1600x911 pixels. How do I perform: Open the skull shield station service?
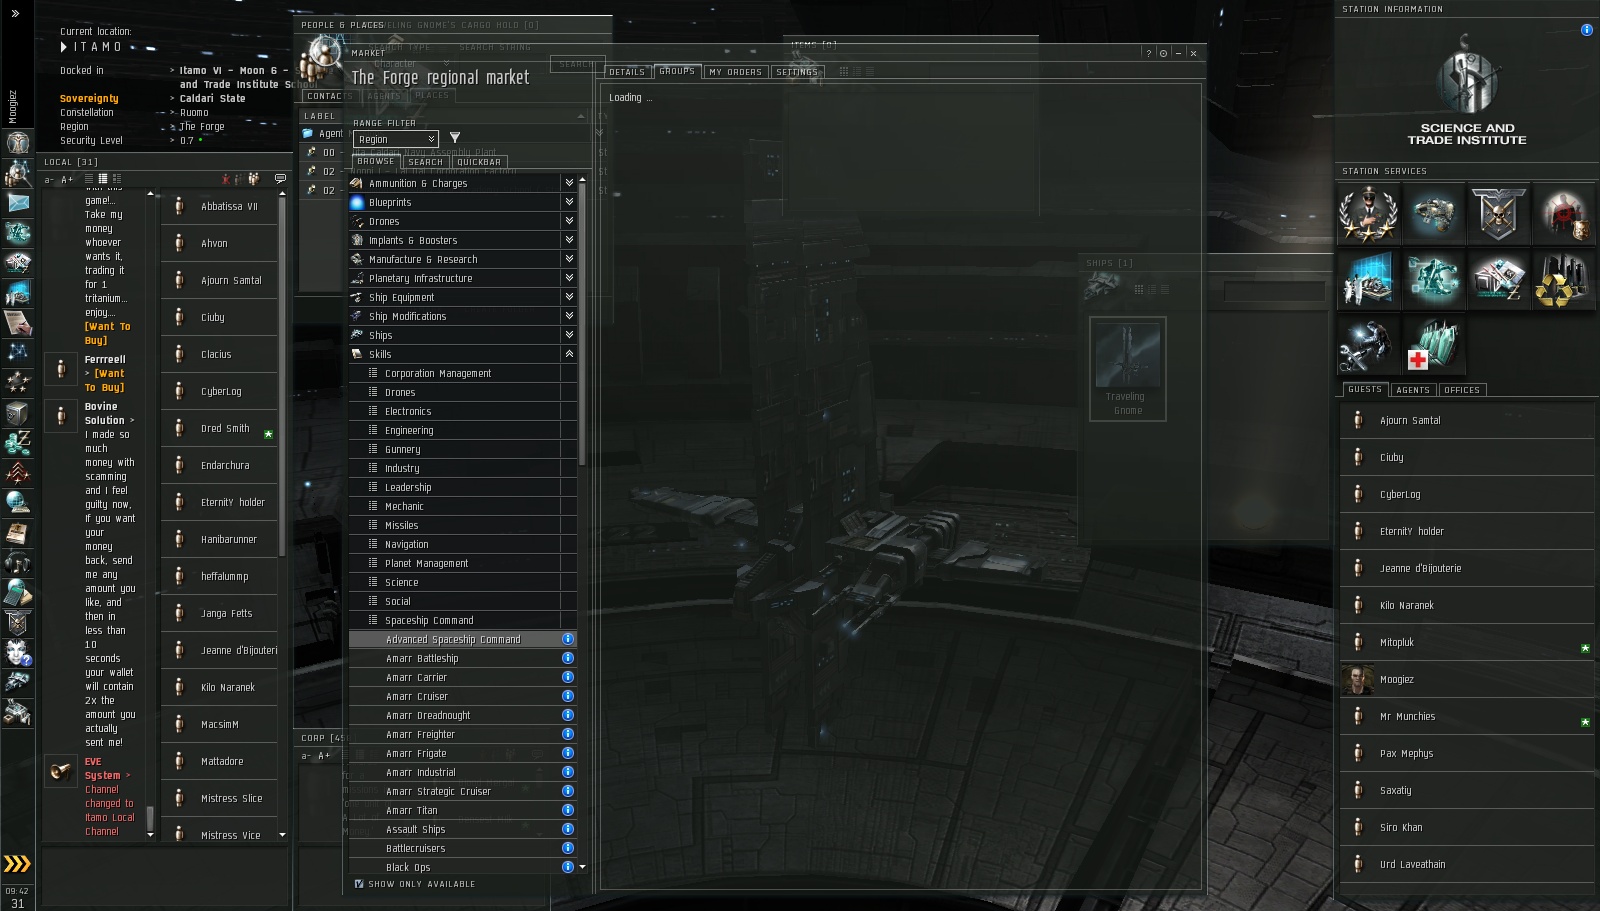pos(1498,214)
